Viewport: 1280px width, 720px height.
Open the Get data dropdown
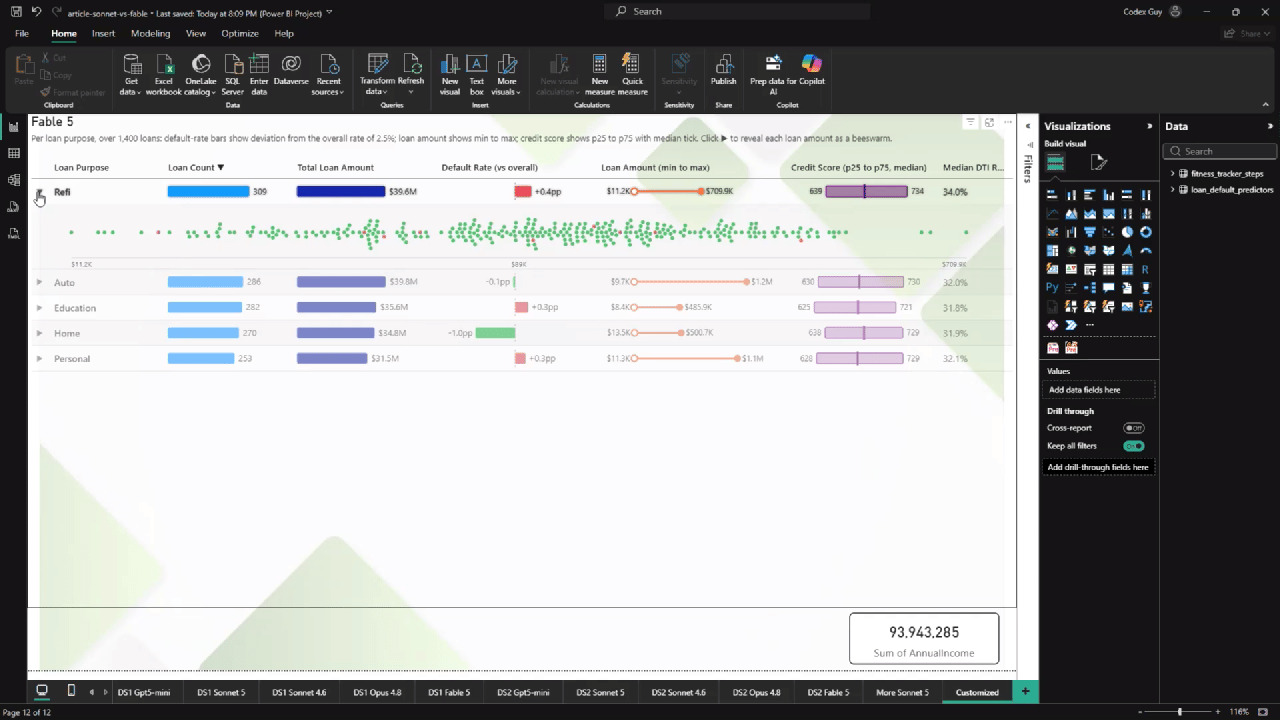click(131, 73)
